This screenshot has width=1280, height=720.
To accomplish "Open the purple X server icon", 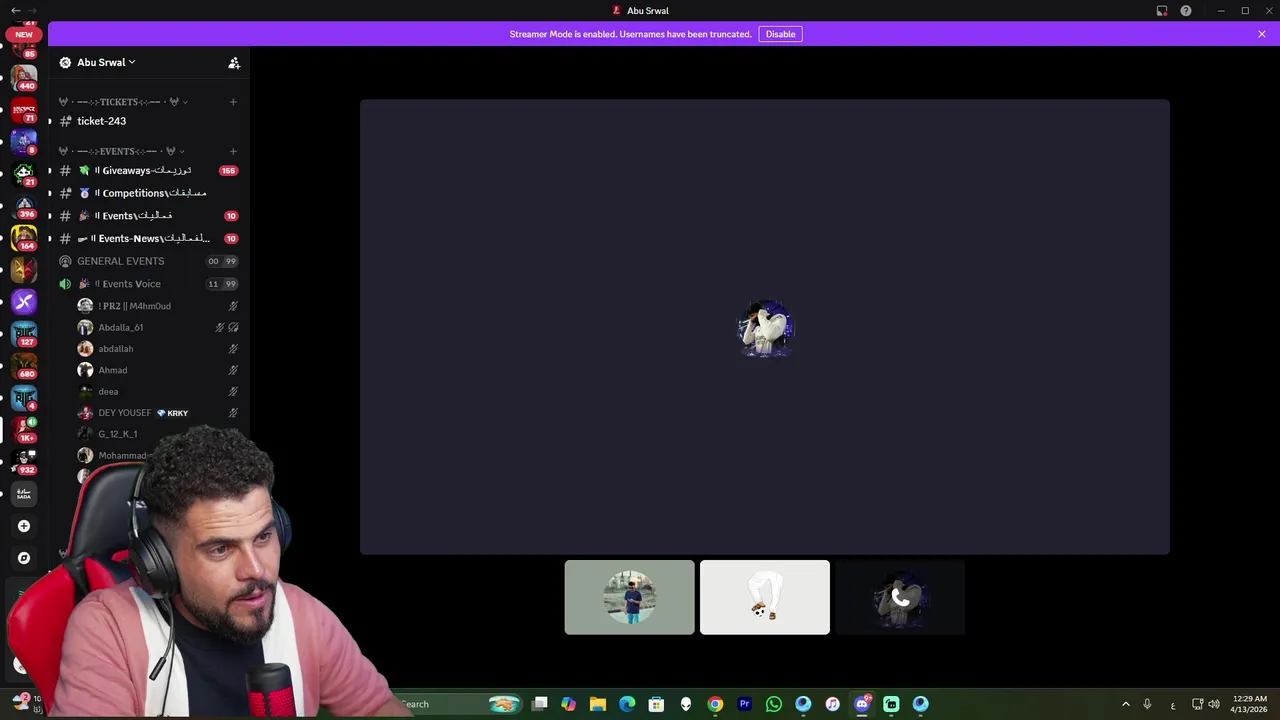I will (x=24, y=301).
